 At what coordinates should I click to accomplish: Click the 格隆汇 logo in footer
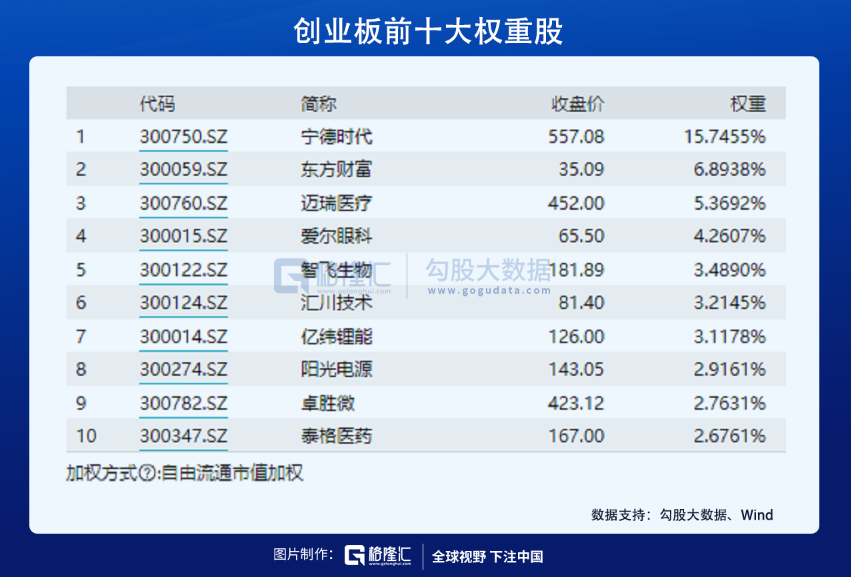click(x=378, y=555)
